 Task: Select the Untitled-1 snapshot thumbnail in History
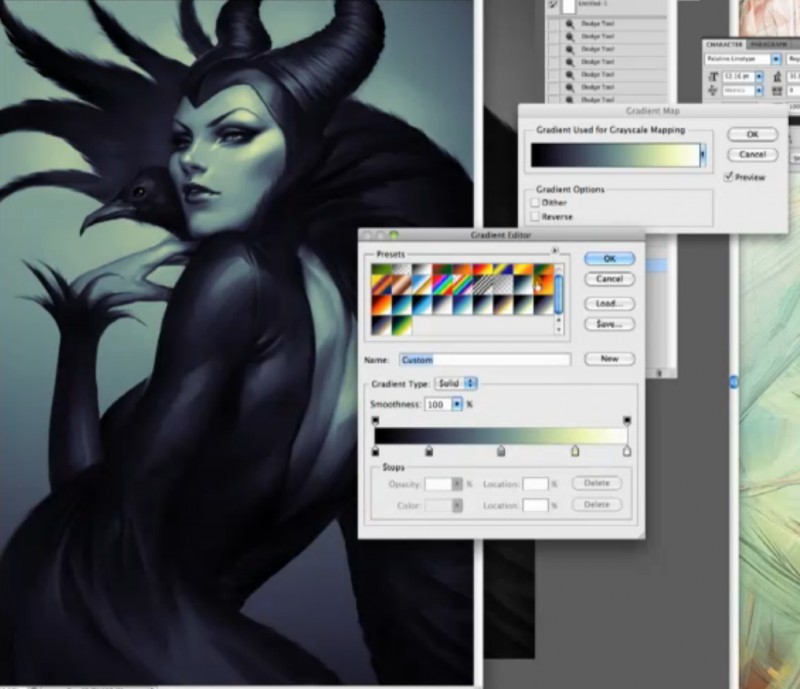(569, 6)
